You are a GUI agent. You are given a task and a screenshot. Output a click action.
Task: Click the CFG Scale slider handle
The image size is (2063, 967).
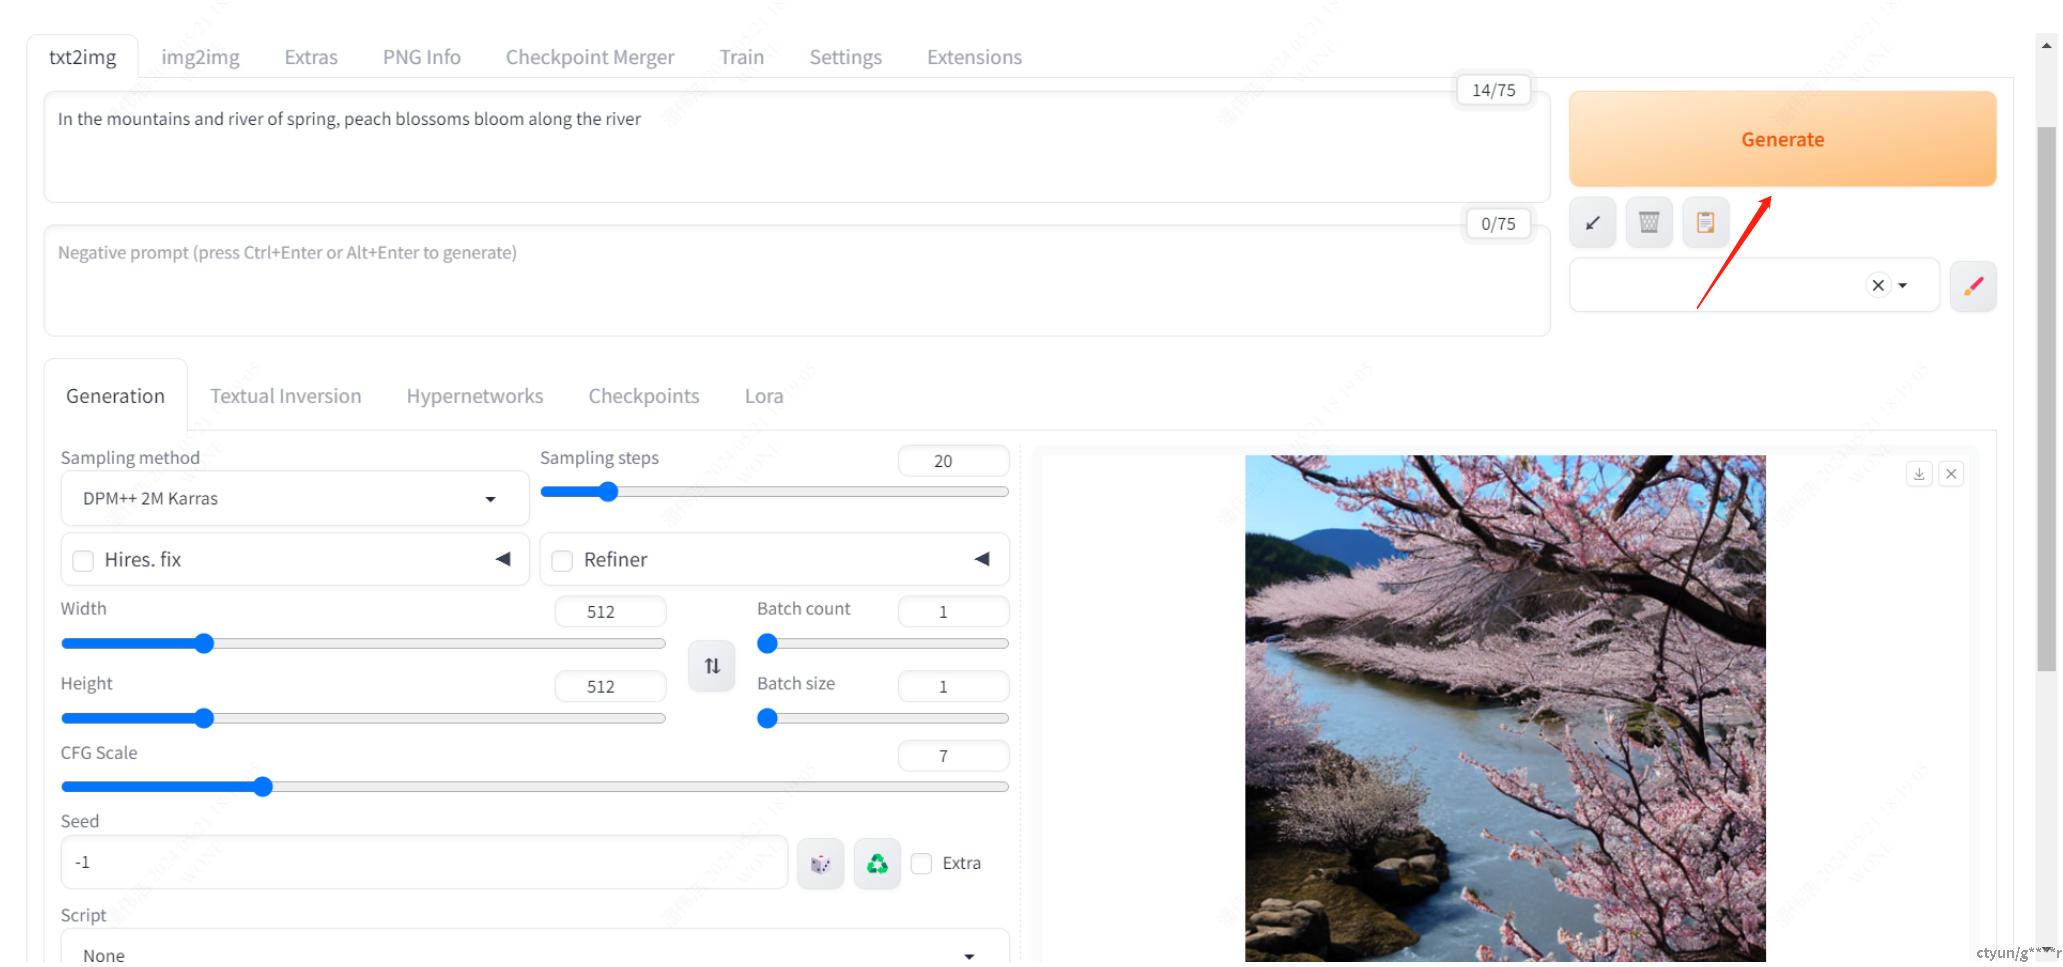pos(263,788)
